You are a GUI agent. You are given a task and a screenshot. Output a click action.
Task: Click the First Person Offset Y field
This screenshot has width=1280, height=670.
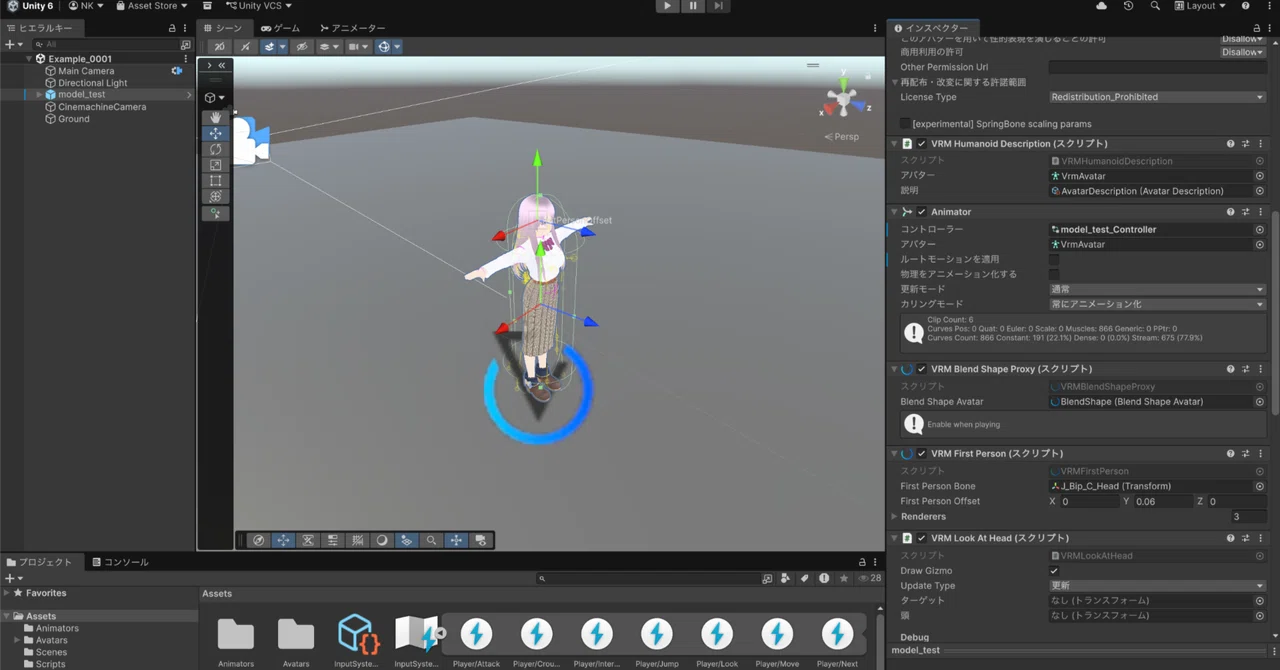1163,502
